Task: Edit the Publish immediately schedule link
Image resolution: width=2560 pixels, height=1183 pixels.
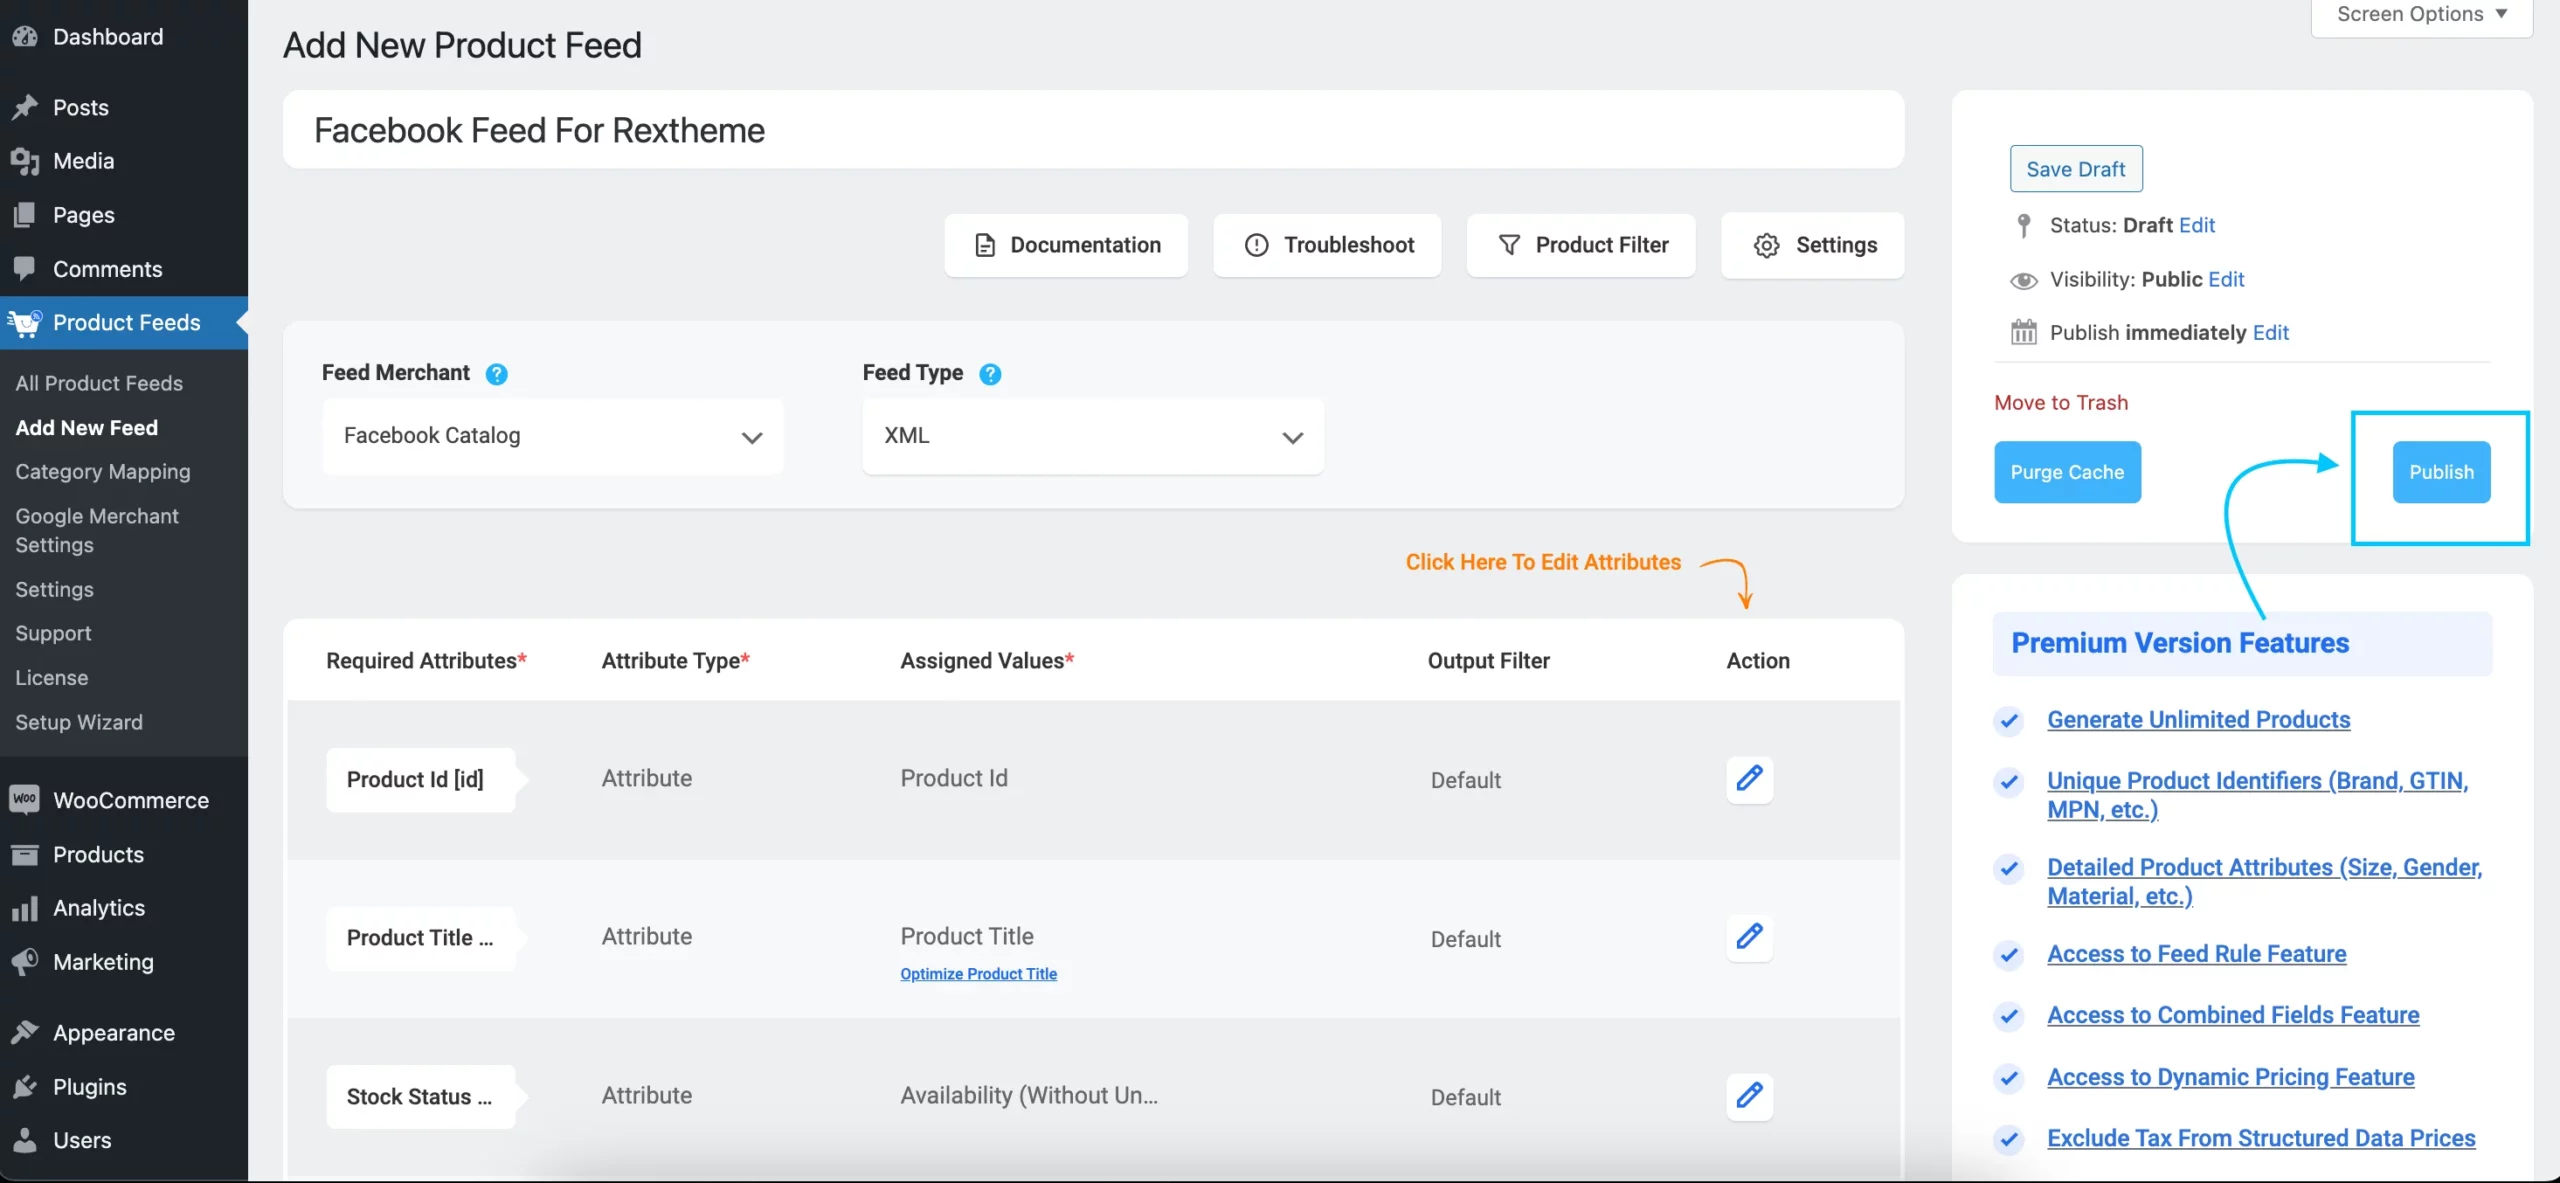Action: click(2271, 333)
